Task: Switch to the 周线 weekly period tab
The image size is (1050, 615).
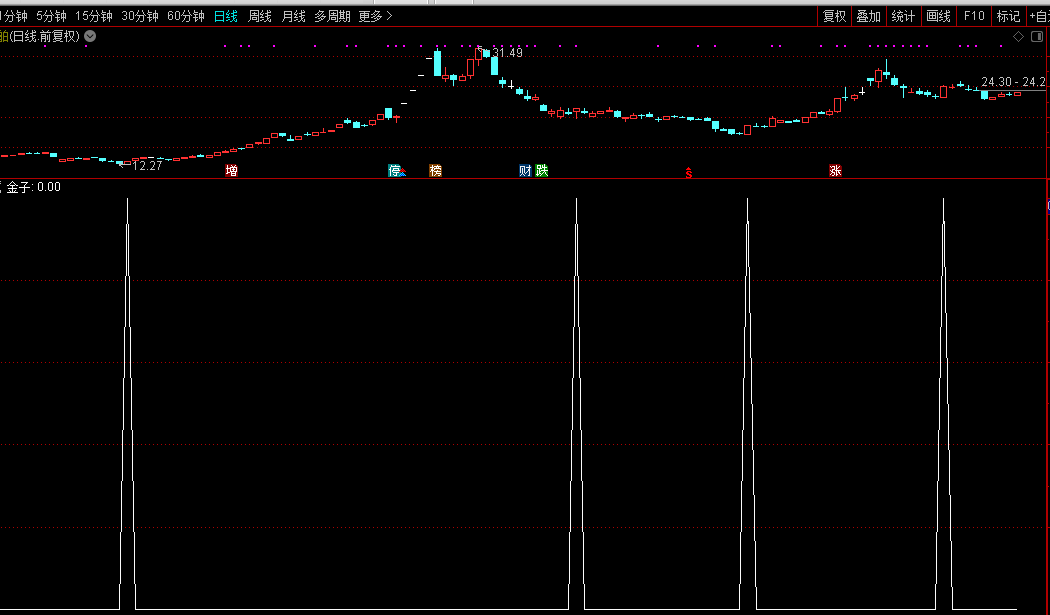Action: click(260, 16)
